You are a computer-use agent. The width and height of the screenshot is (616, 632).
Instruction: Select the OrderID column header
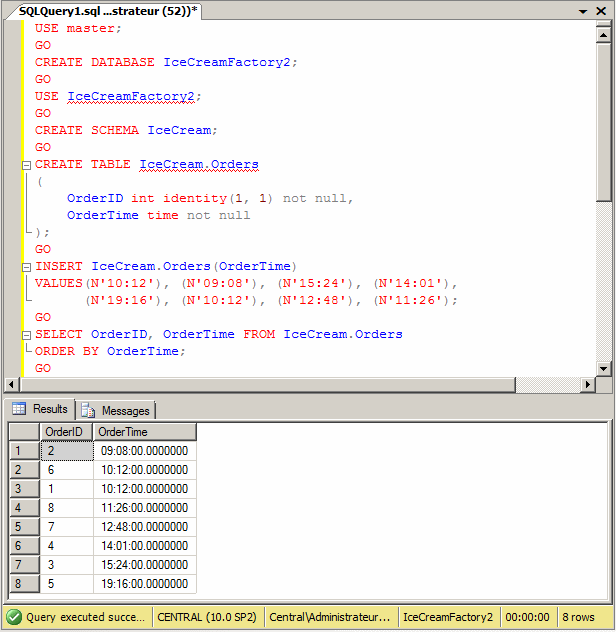click(67, 432)
